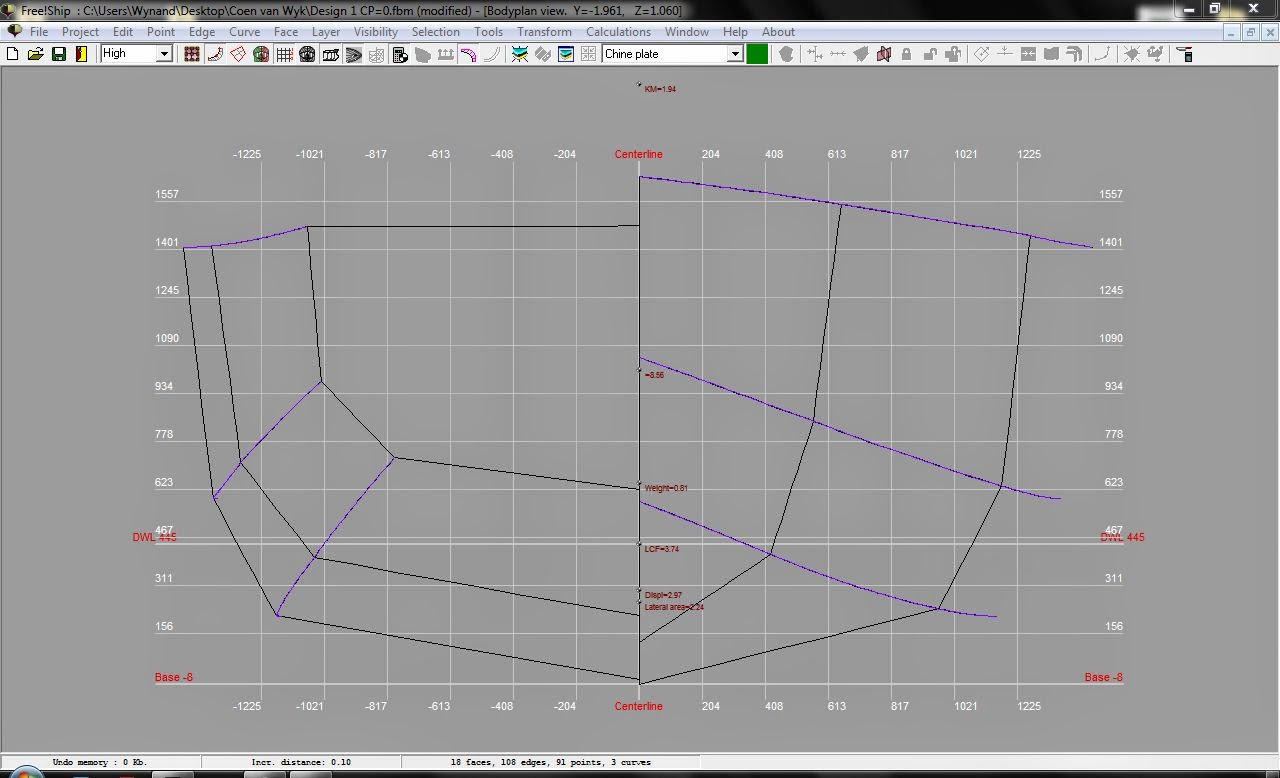Screen dimensions: 1280x778
Task: Open the Curve menu
Action: (245, 32)
